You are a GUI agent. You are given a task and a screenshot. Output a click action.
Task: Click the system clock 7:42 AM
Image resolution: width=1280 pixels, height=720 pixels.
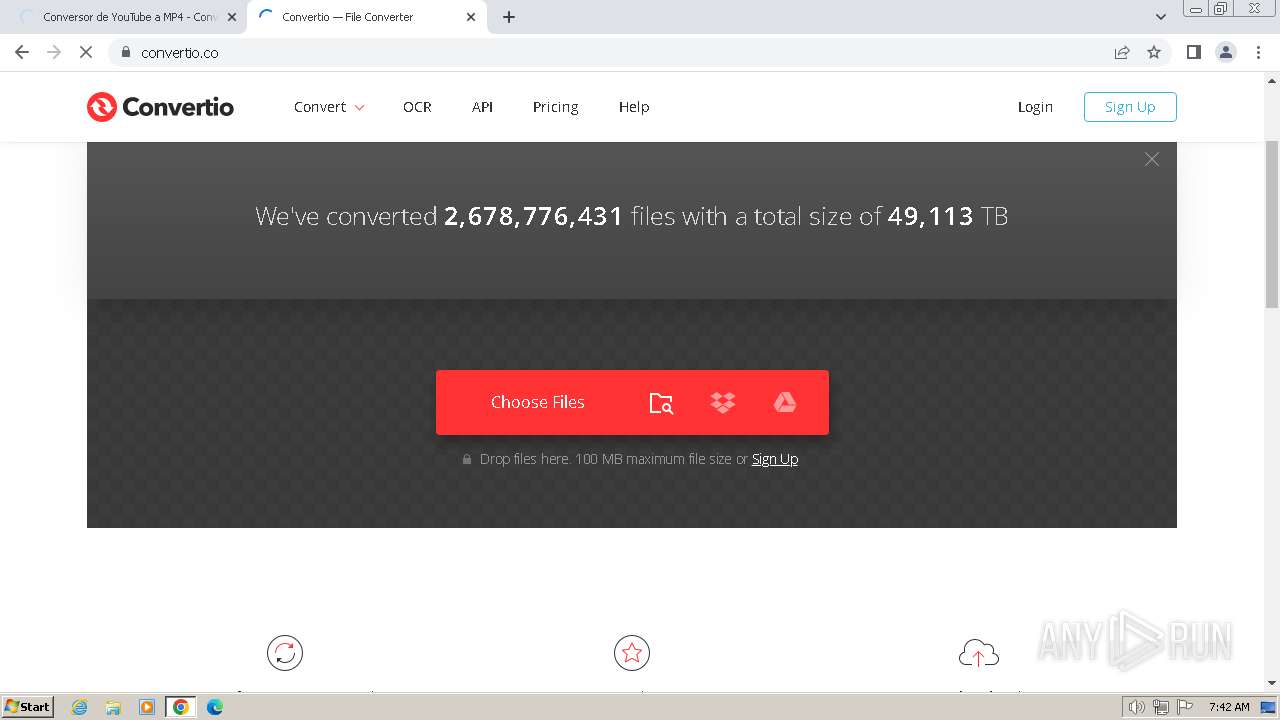pos(1229,707)
